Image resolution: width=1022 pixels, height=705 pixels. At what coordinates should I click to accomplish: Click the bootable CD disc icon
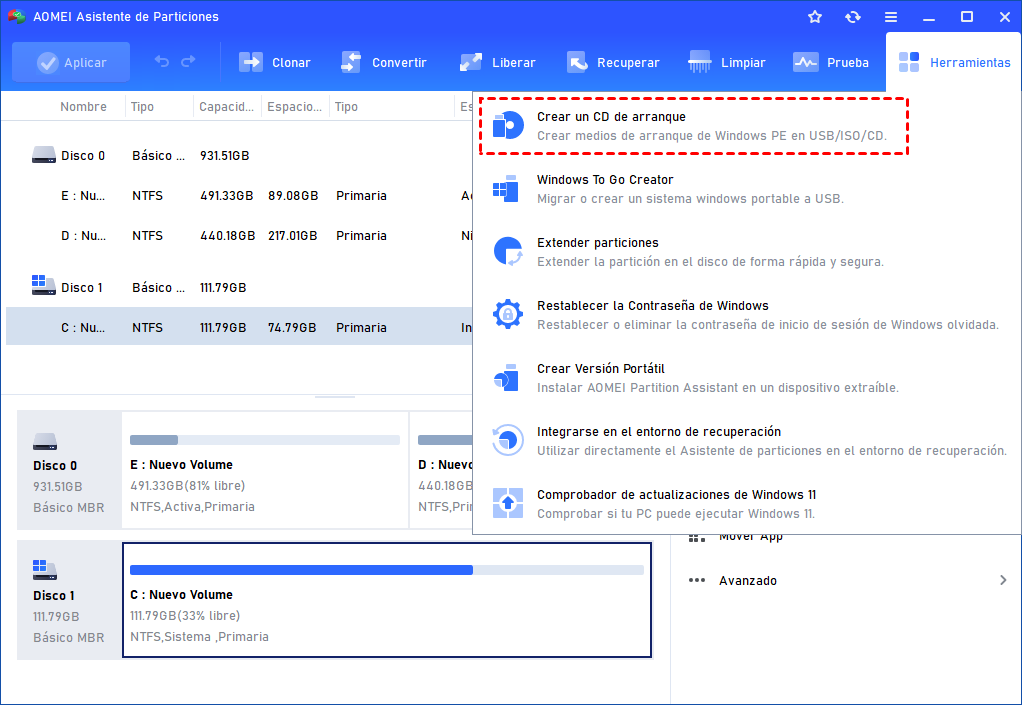(508, 125)
